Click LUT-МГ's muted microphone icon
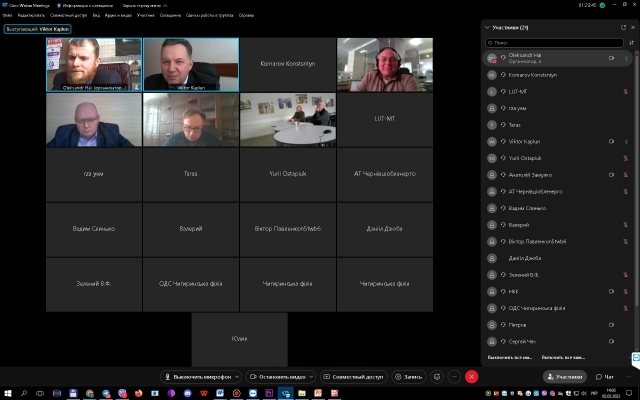 (626, 91)
